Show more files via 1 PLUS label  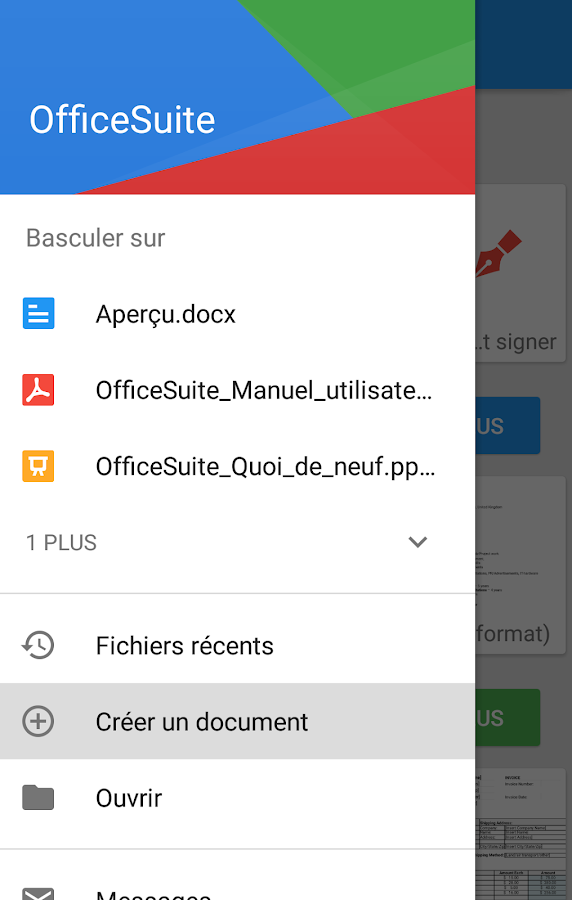click(x=61, y=542)
